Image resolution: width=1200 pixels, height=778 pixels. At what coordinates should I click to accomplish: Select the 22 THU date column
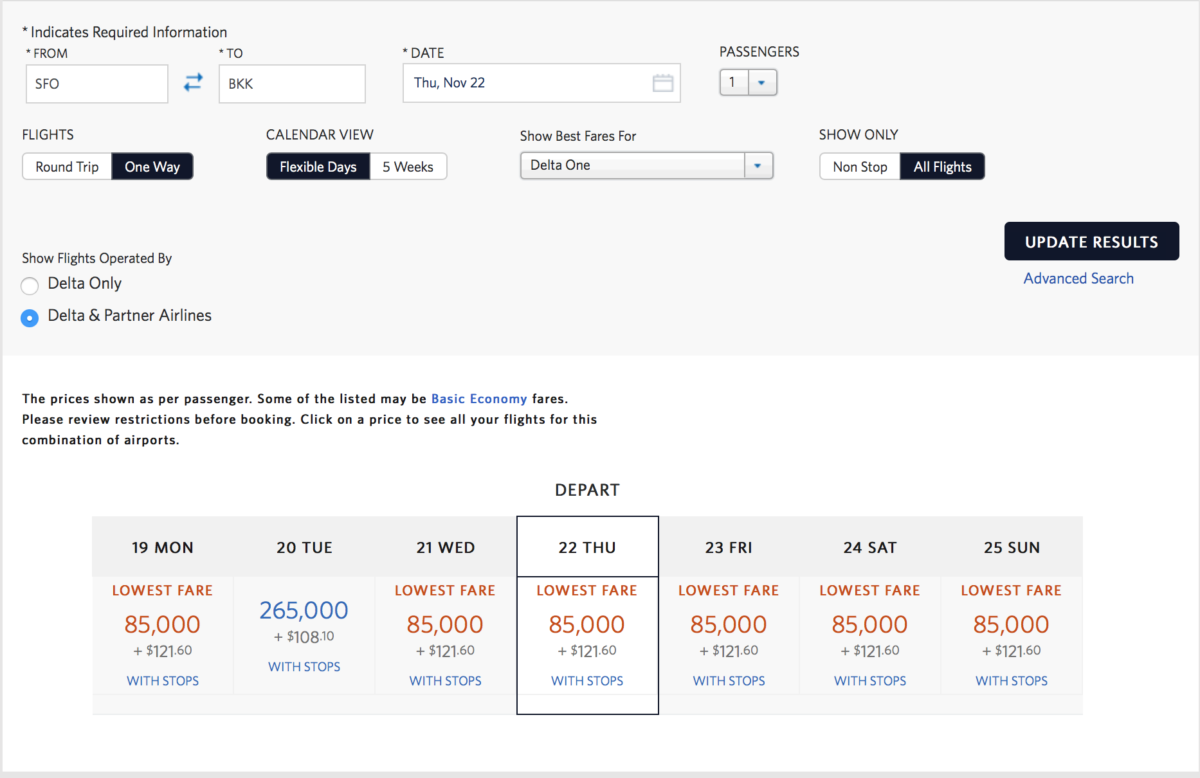(587, 548)
